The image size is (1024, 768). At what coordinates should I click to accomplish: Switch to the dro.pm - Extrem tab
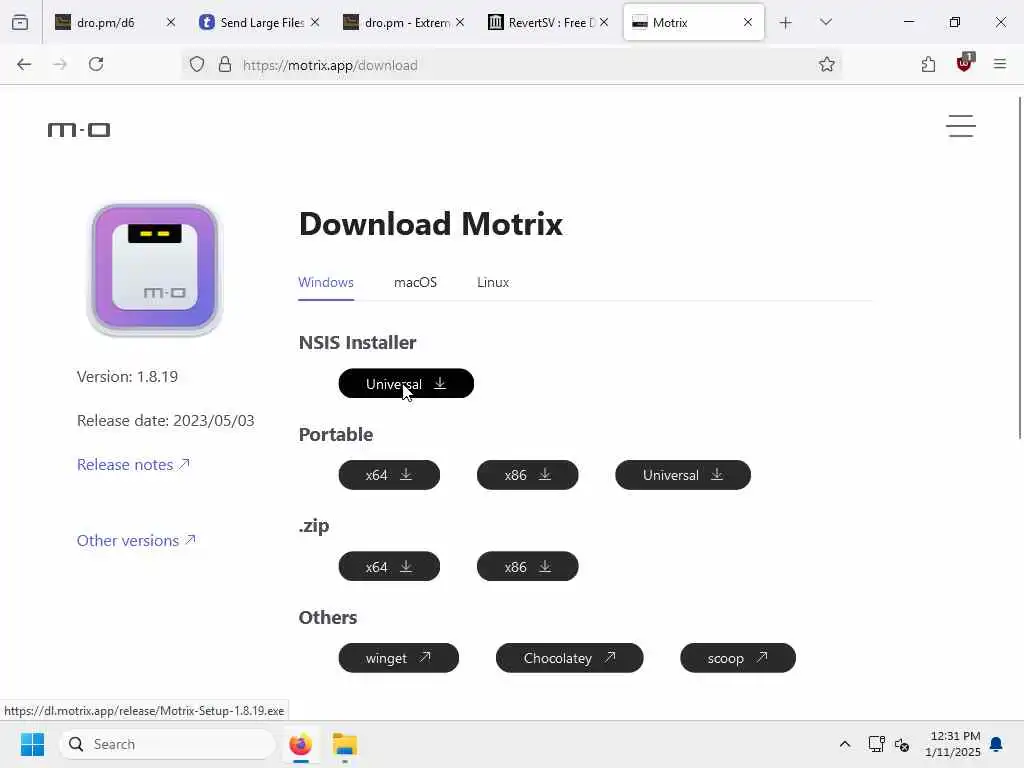[x=398, y=22]
